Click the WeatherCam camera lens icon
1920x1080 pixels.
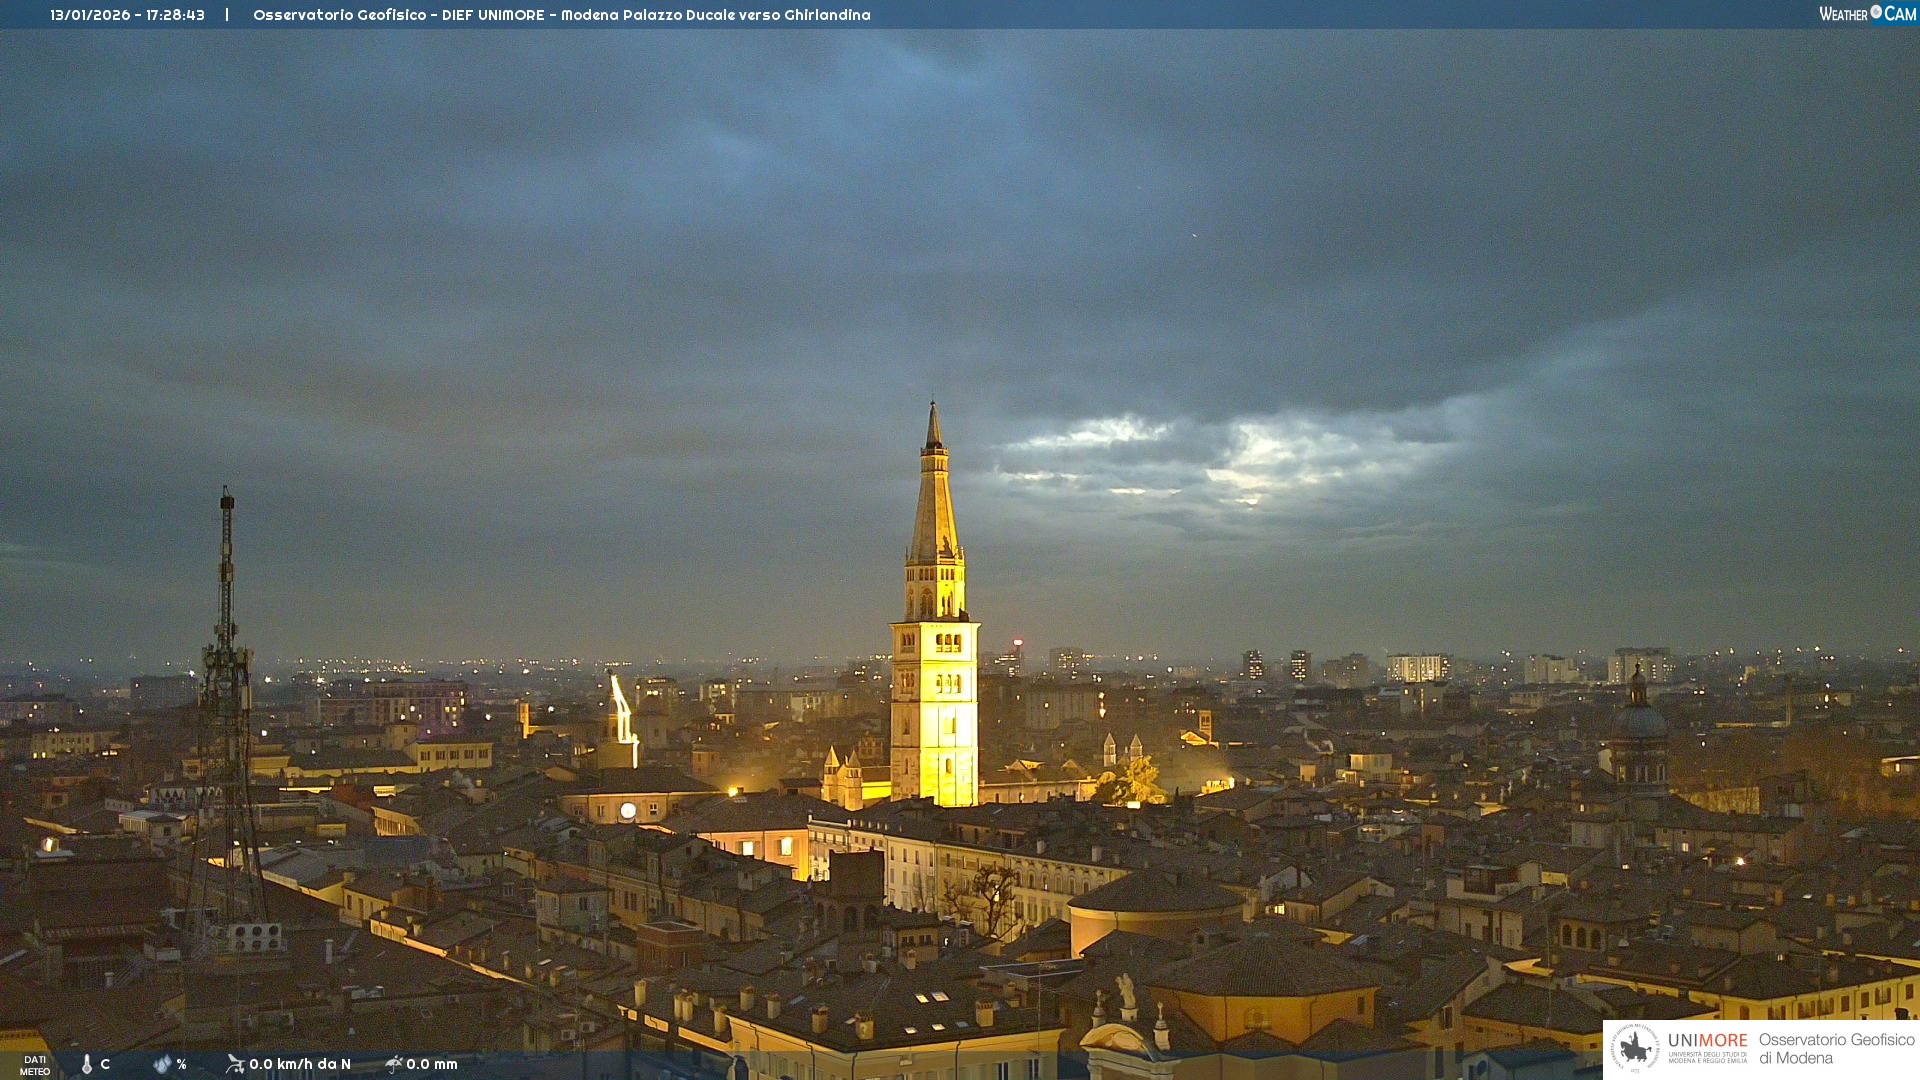[1876, 12]
